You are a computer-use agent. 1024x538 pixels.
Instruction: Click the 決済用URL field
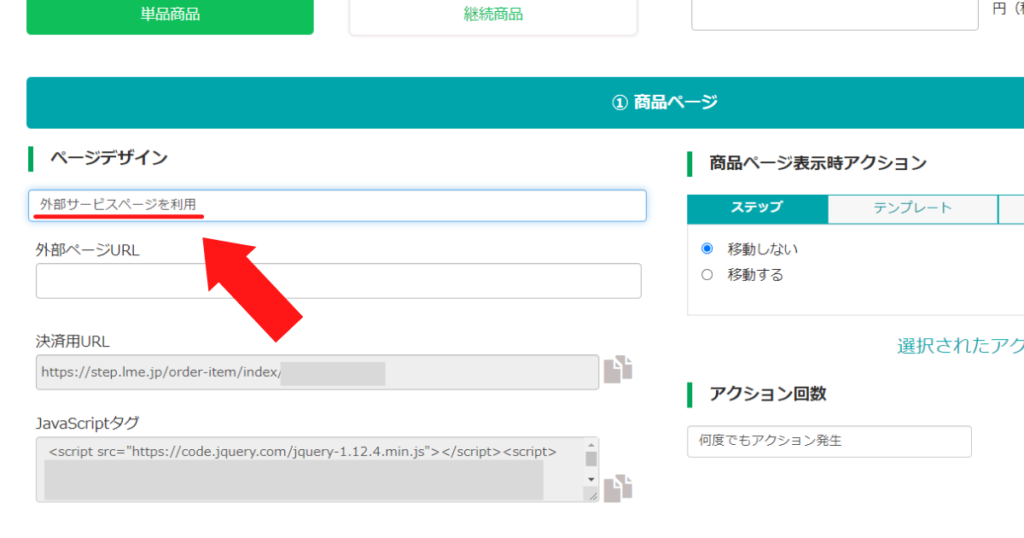coord(317,372)
